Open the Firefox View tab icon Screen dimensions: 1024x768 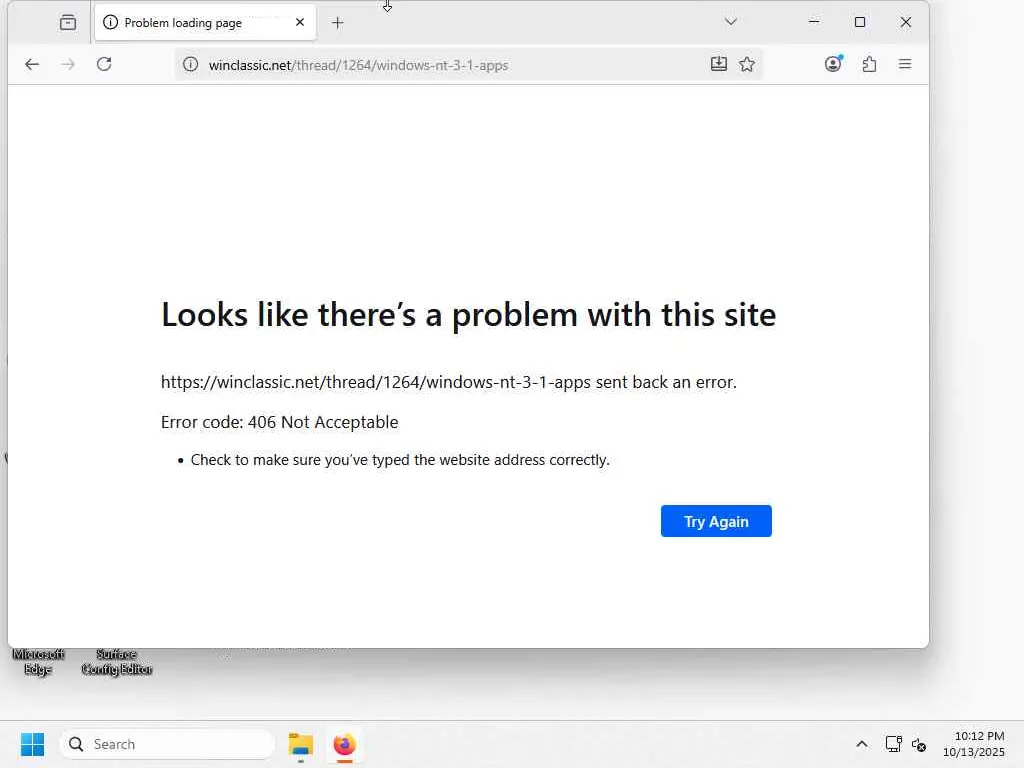click(x=68, y=23)
